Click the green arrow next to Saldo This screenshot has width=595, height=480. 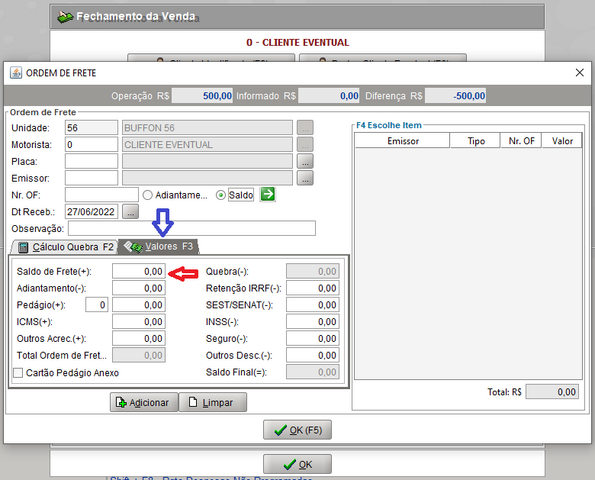pyautogui.click(x=268, y=195)
